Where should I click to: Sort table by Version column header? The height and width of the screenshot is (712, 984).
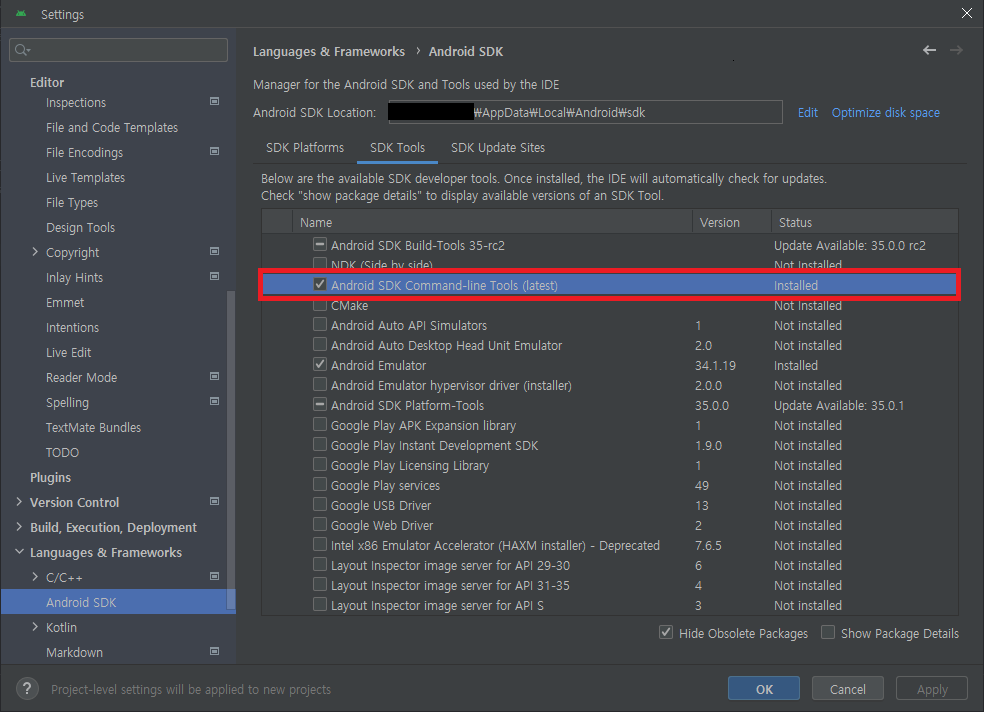coord(732,222)
